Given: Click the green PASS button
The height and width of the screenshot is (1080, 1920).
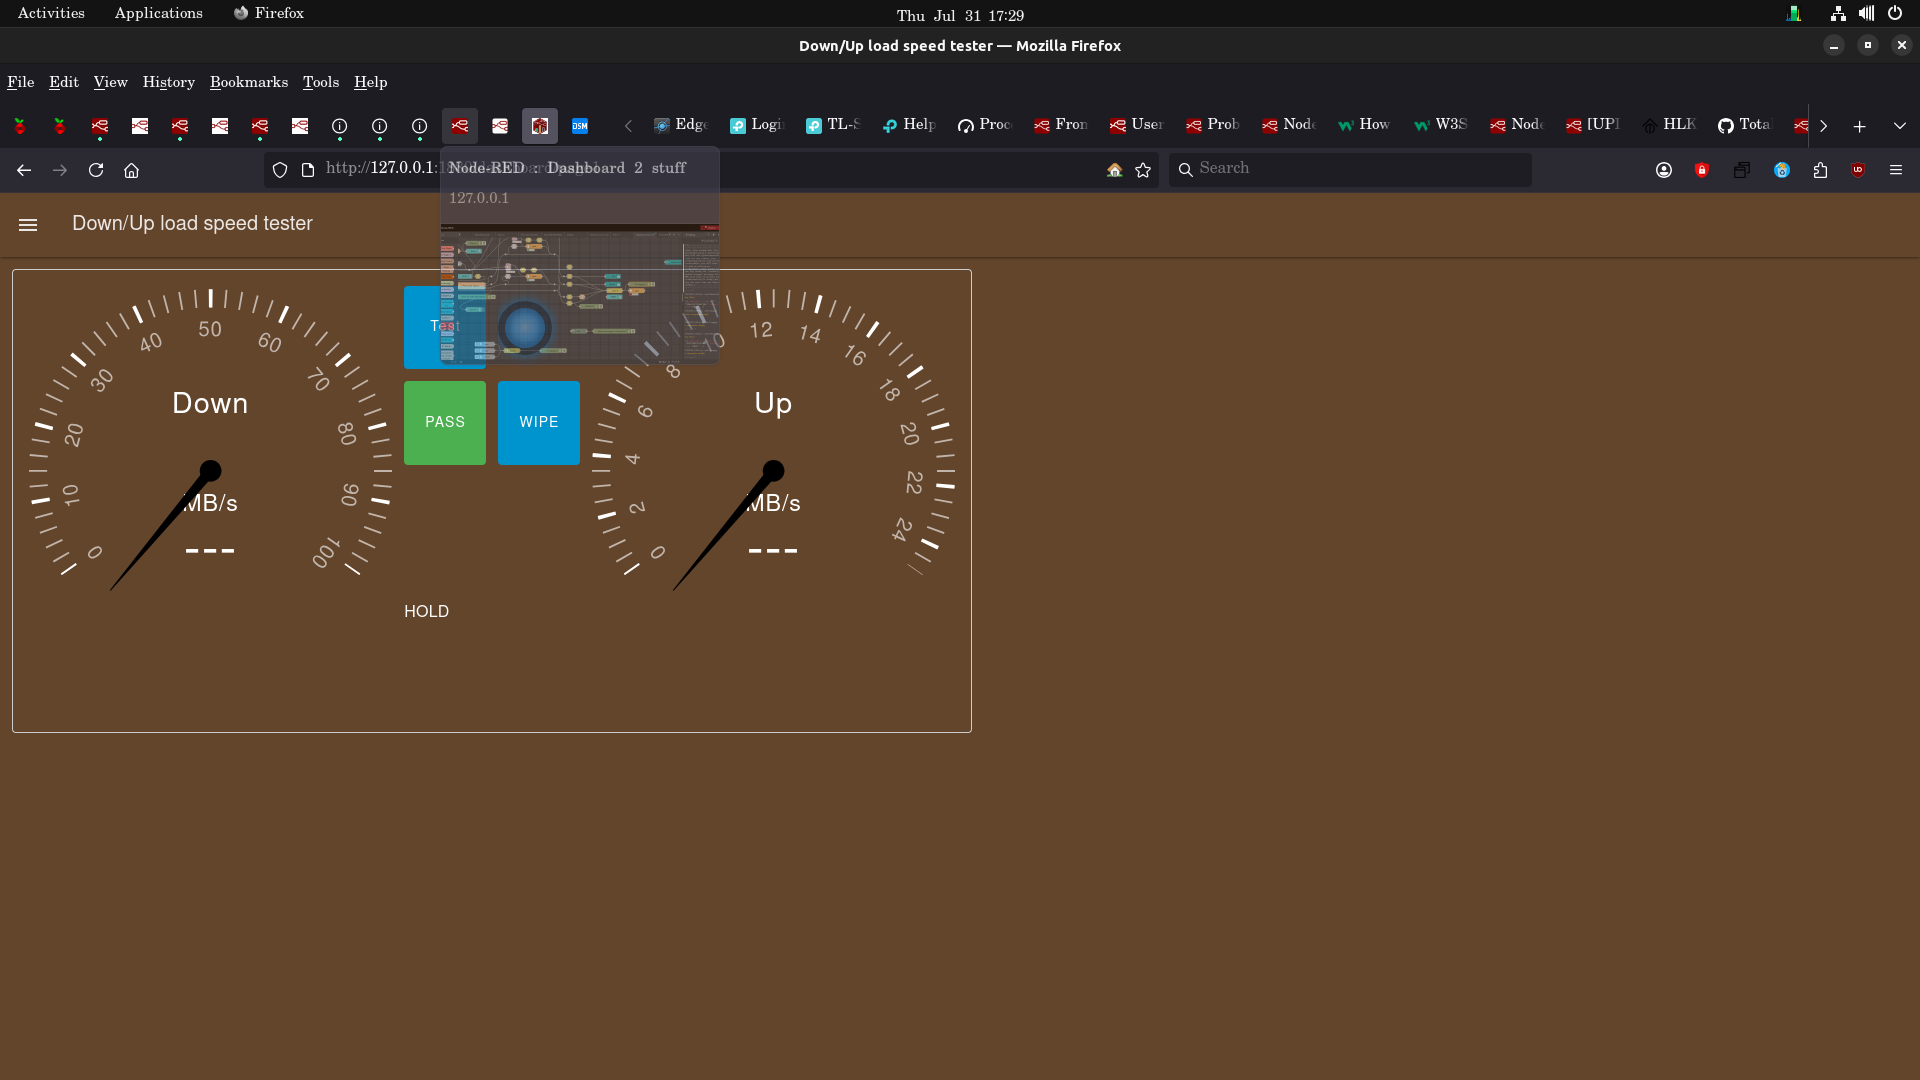Looking at the screenshot, I should tap(444, 423).
